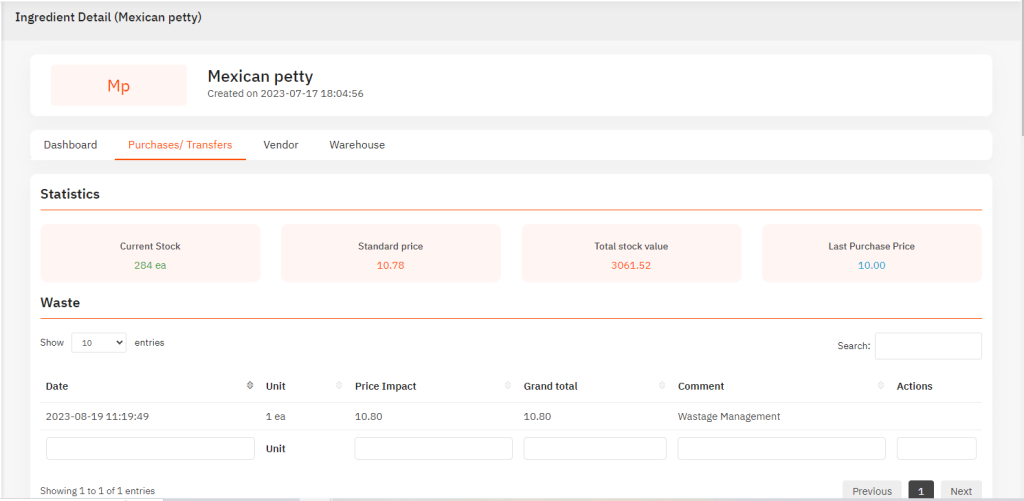1024x501 pixels.
Task: Sort by Grand total column arrows
Action: coord(662,385)
